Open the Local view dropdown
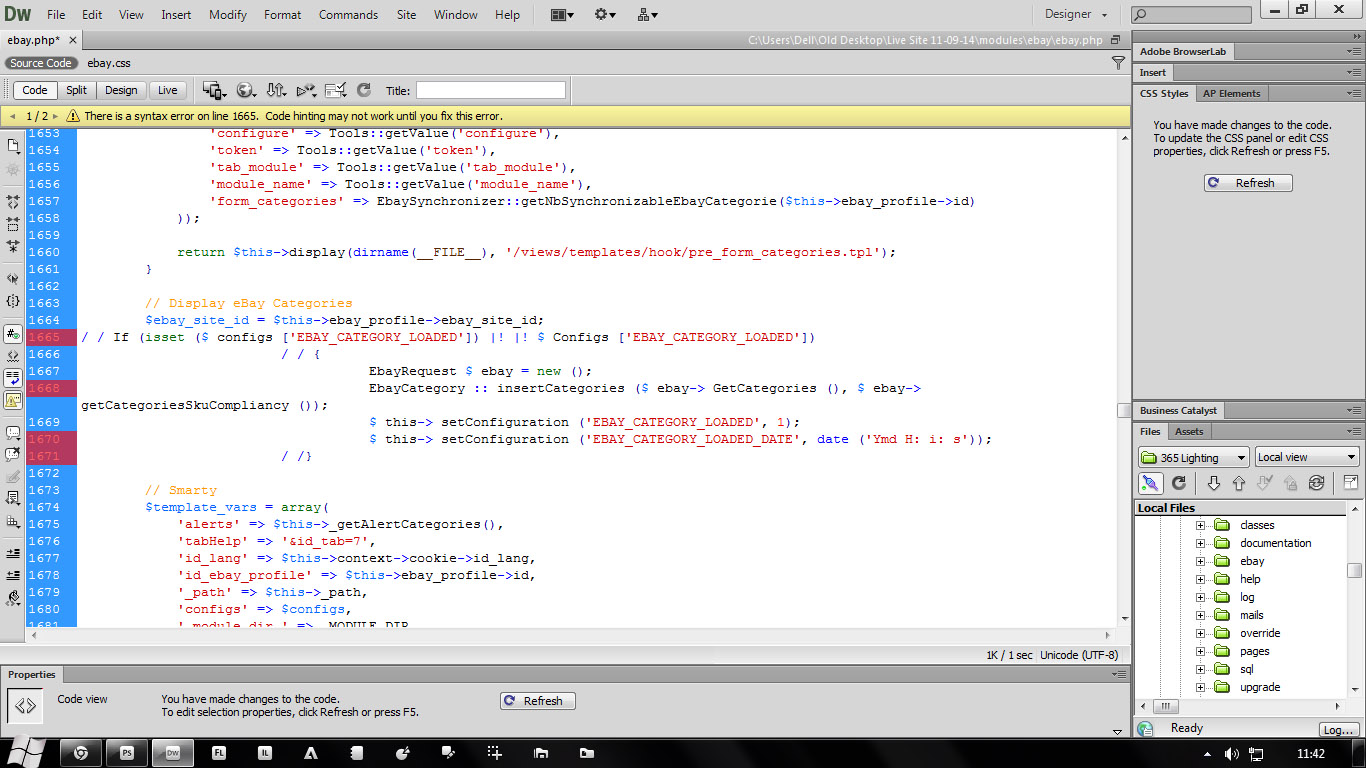 coord(1307,457)
